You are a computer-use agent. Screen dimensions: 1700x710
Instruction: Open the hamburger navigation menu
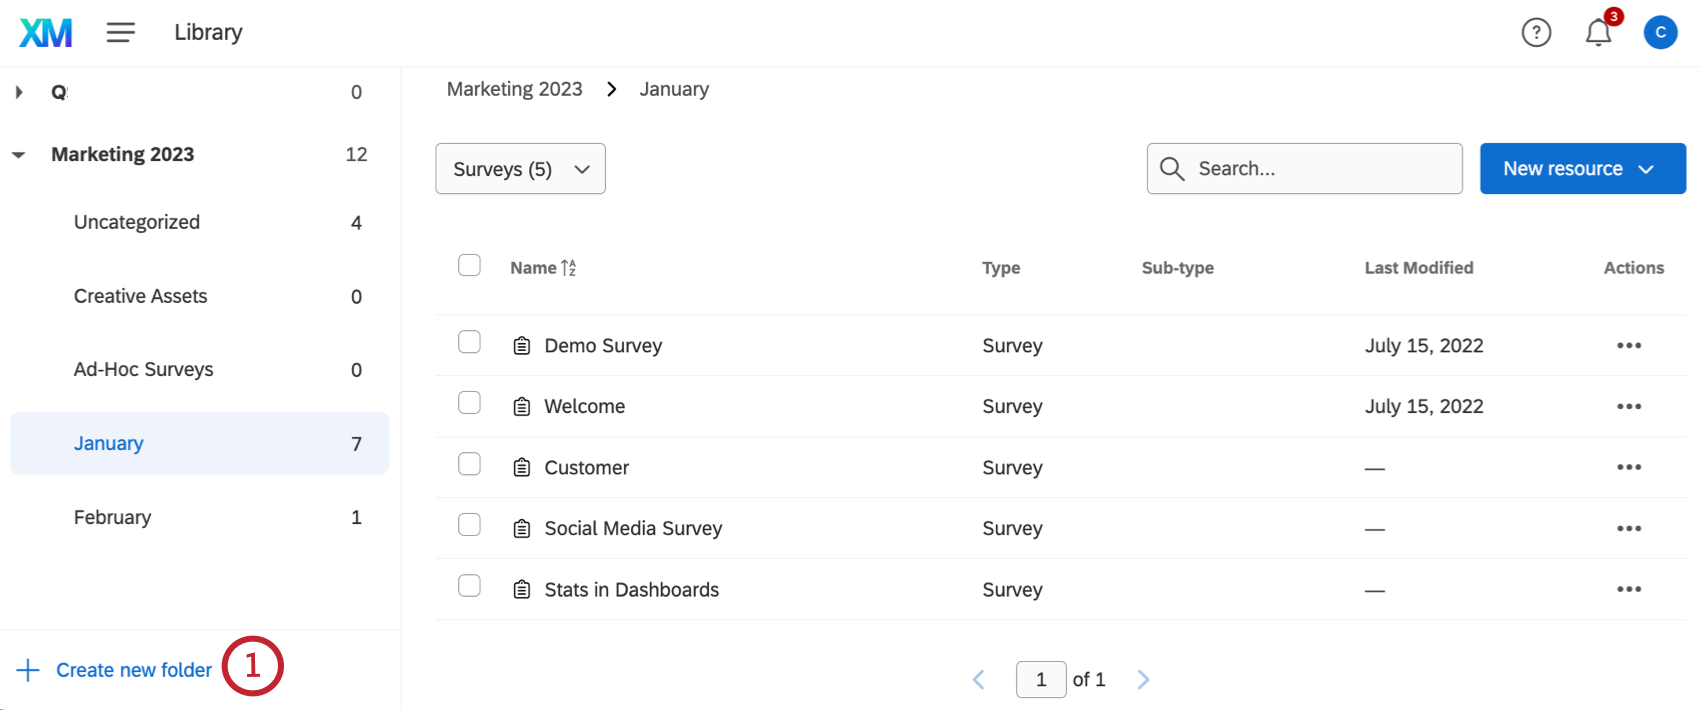coord(121,33)
